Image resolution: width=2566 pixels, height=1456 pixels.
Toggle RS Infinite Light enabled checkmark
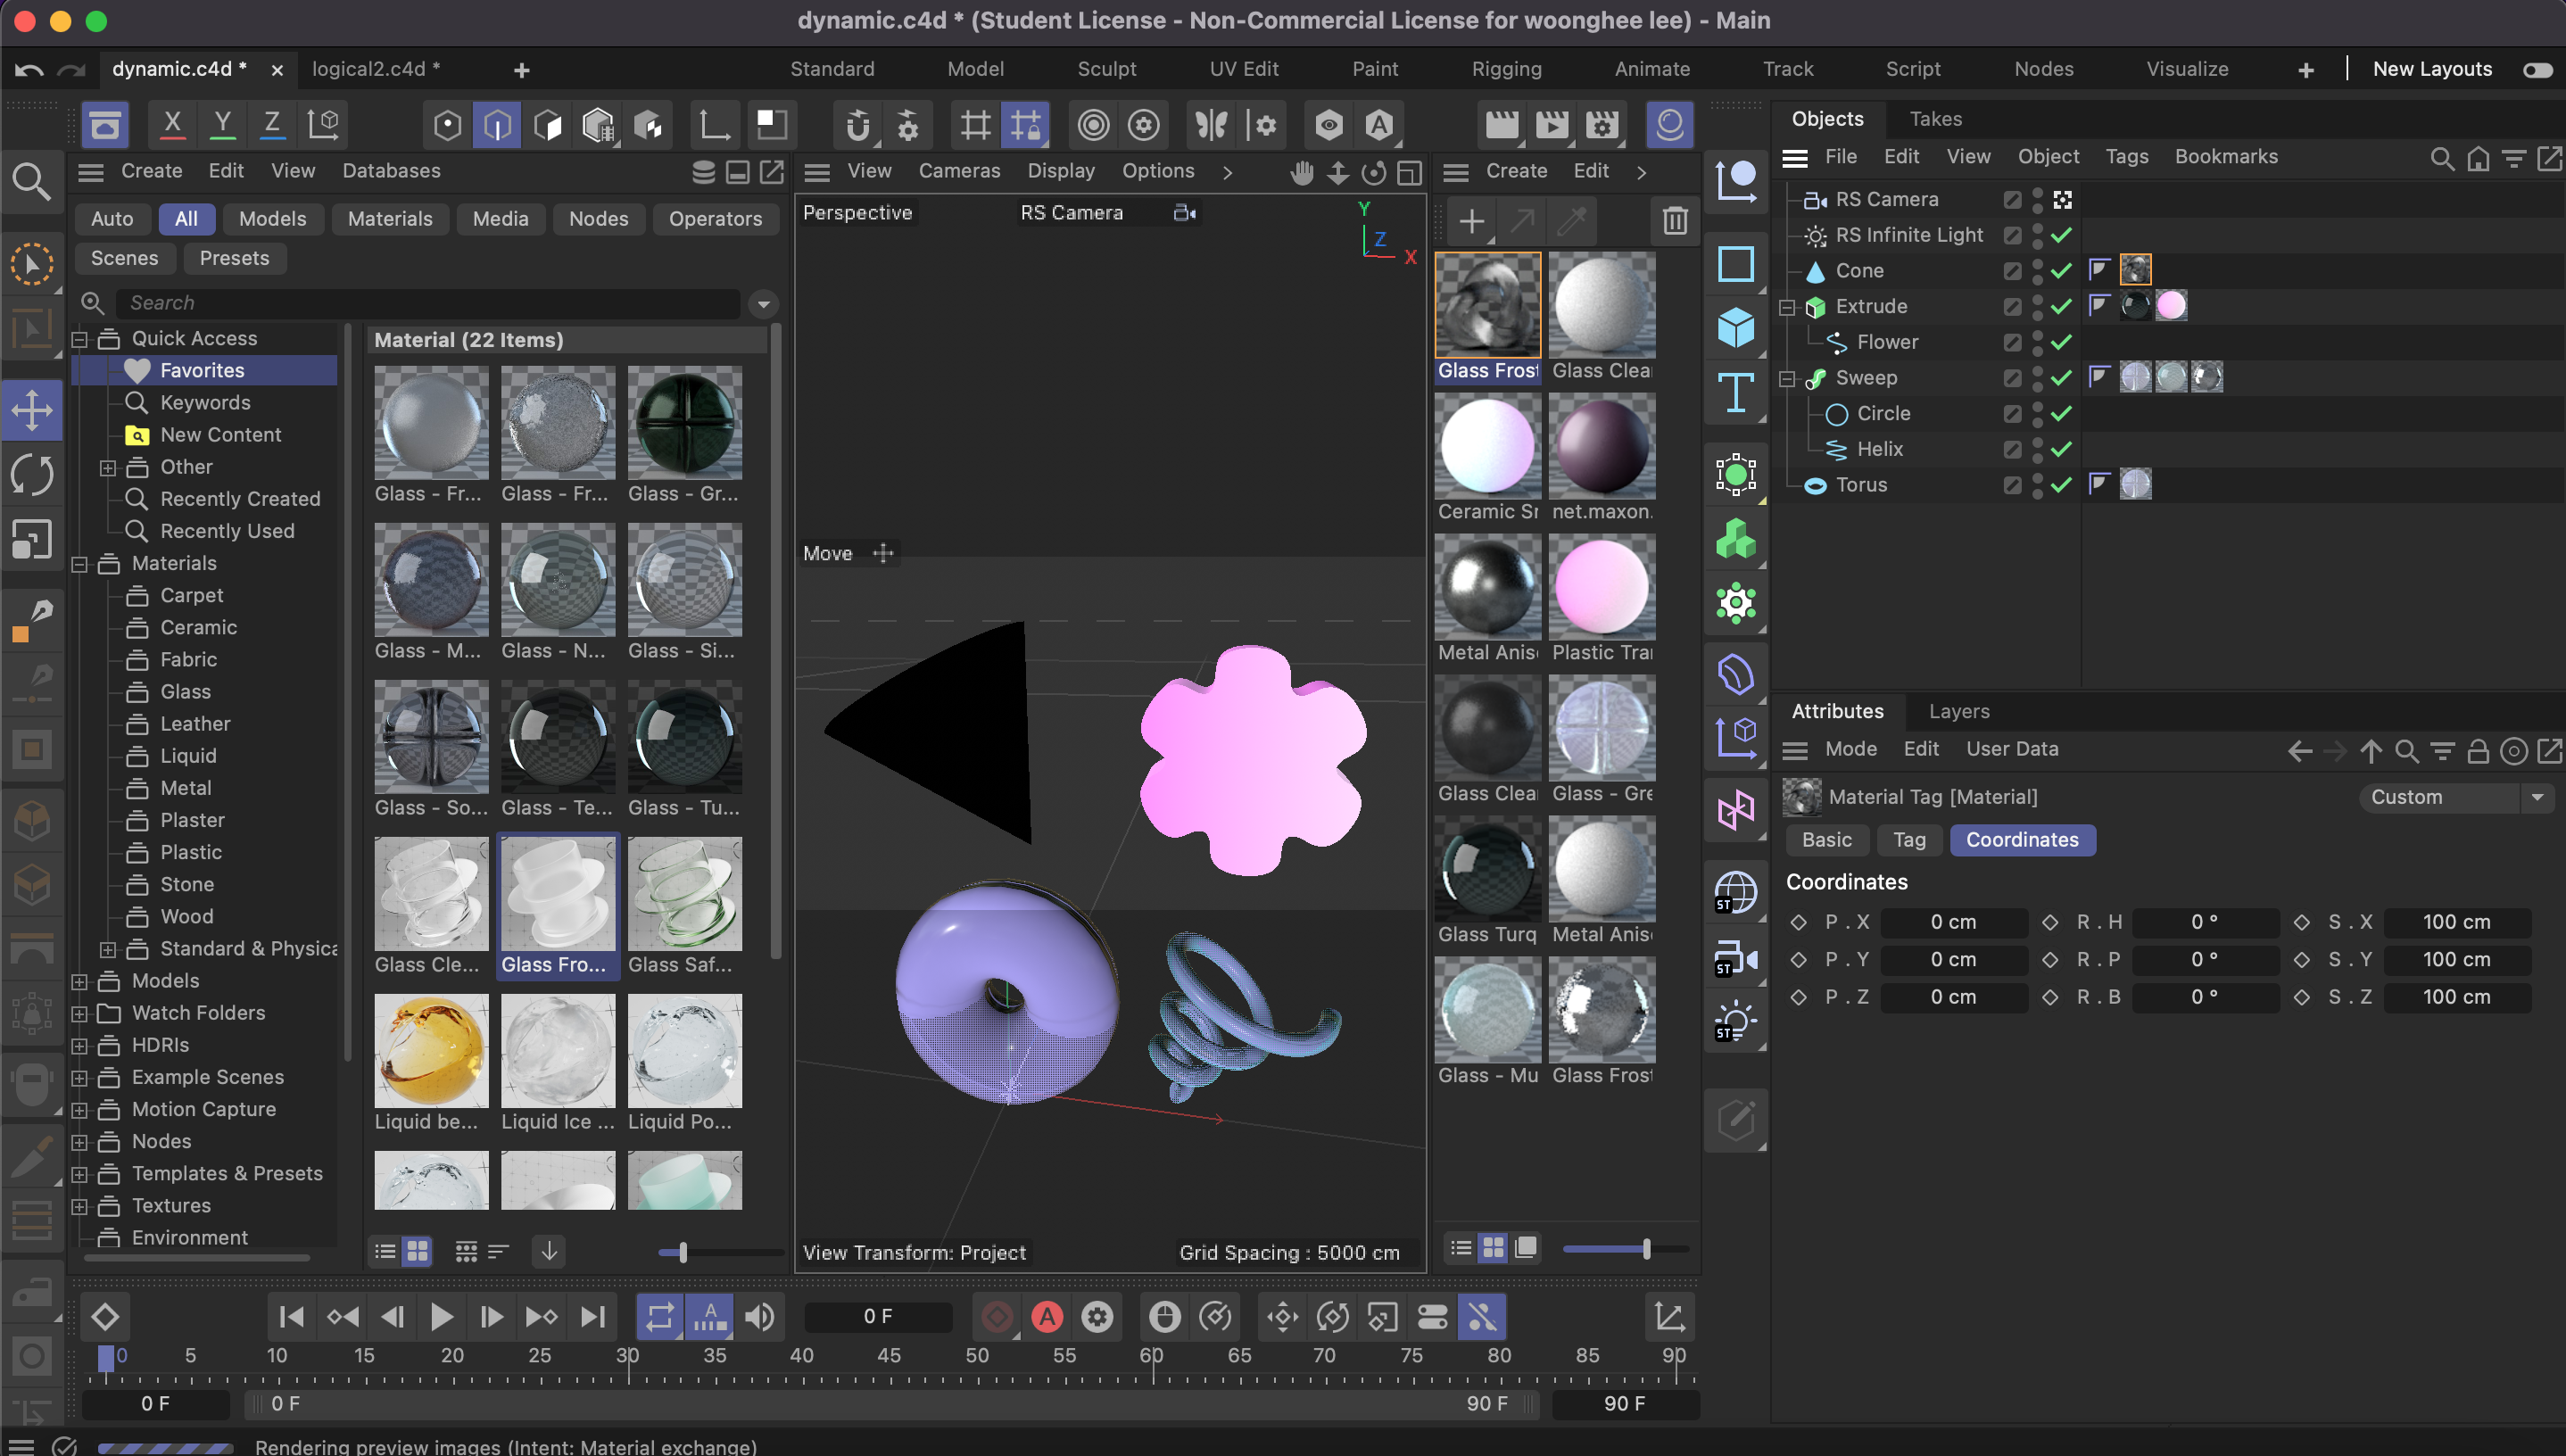(2062, 236)
